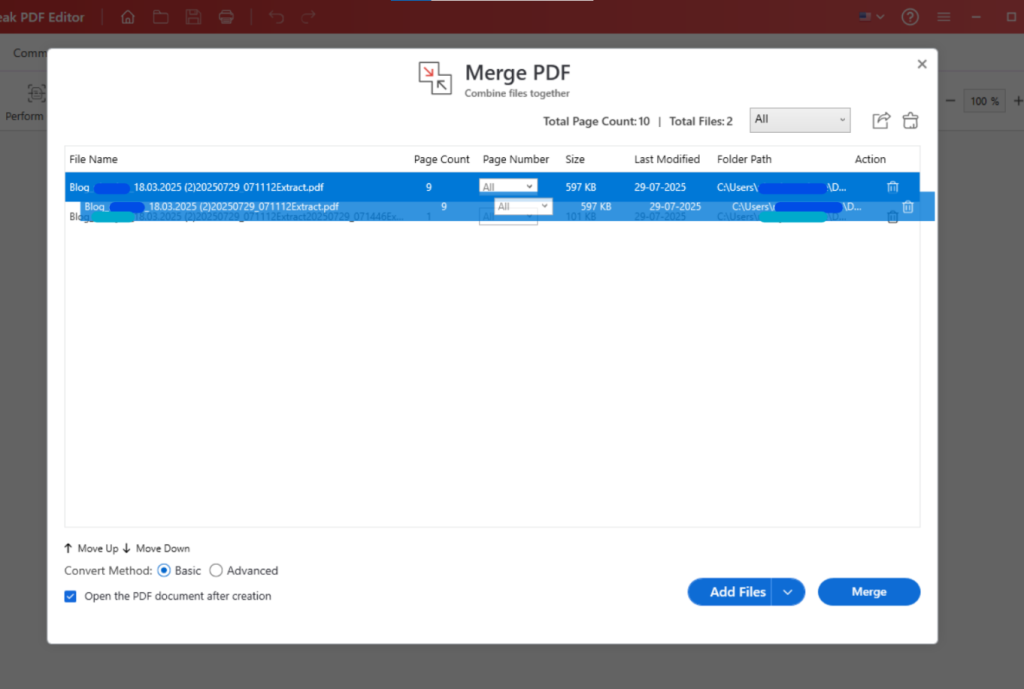Click the Merge button
This screenshot has height=689, width=1024.
868,591
